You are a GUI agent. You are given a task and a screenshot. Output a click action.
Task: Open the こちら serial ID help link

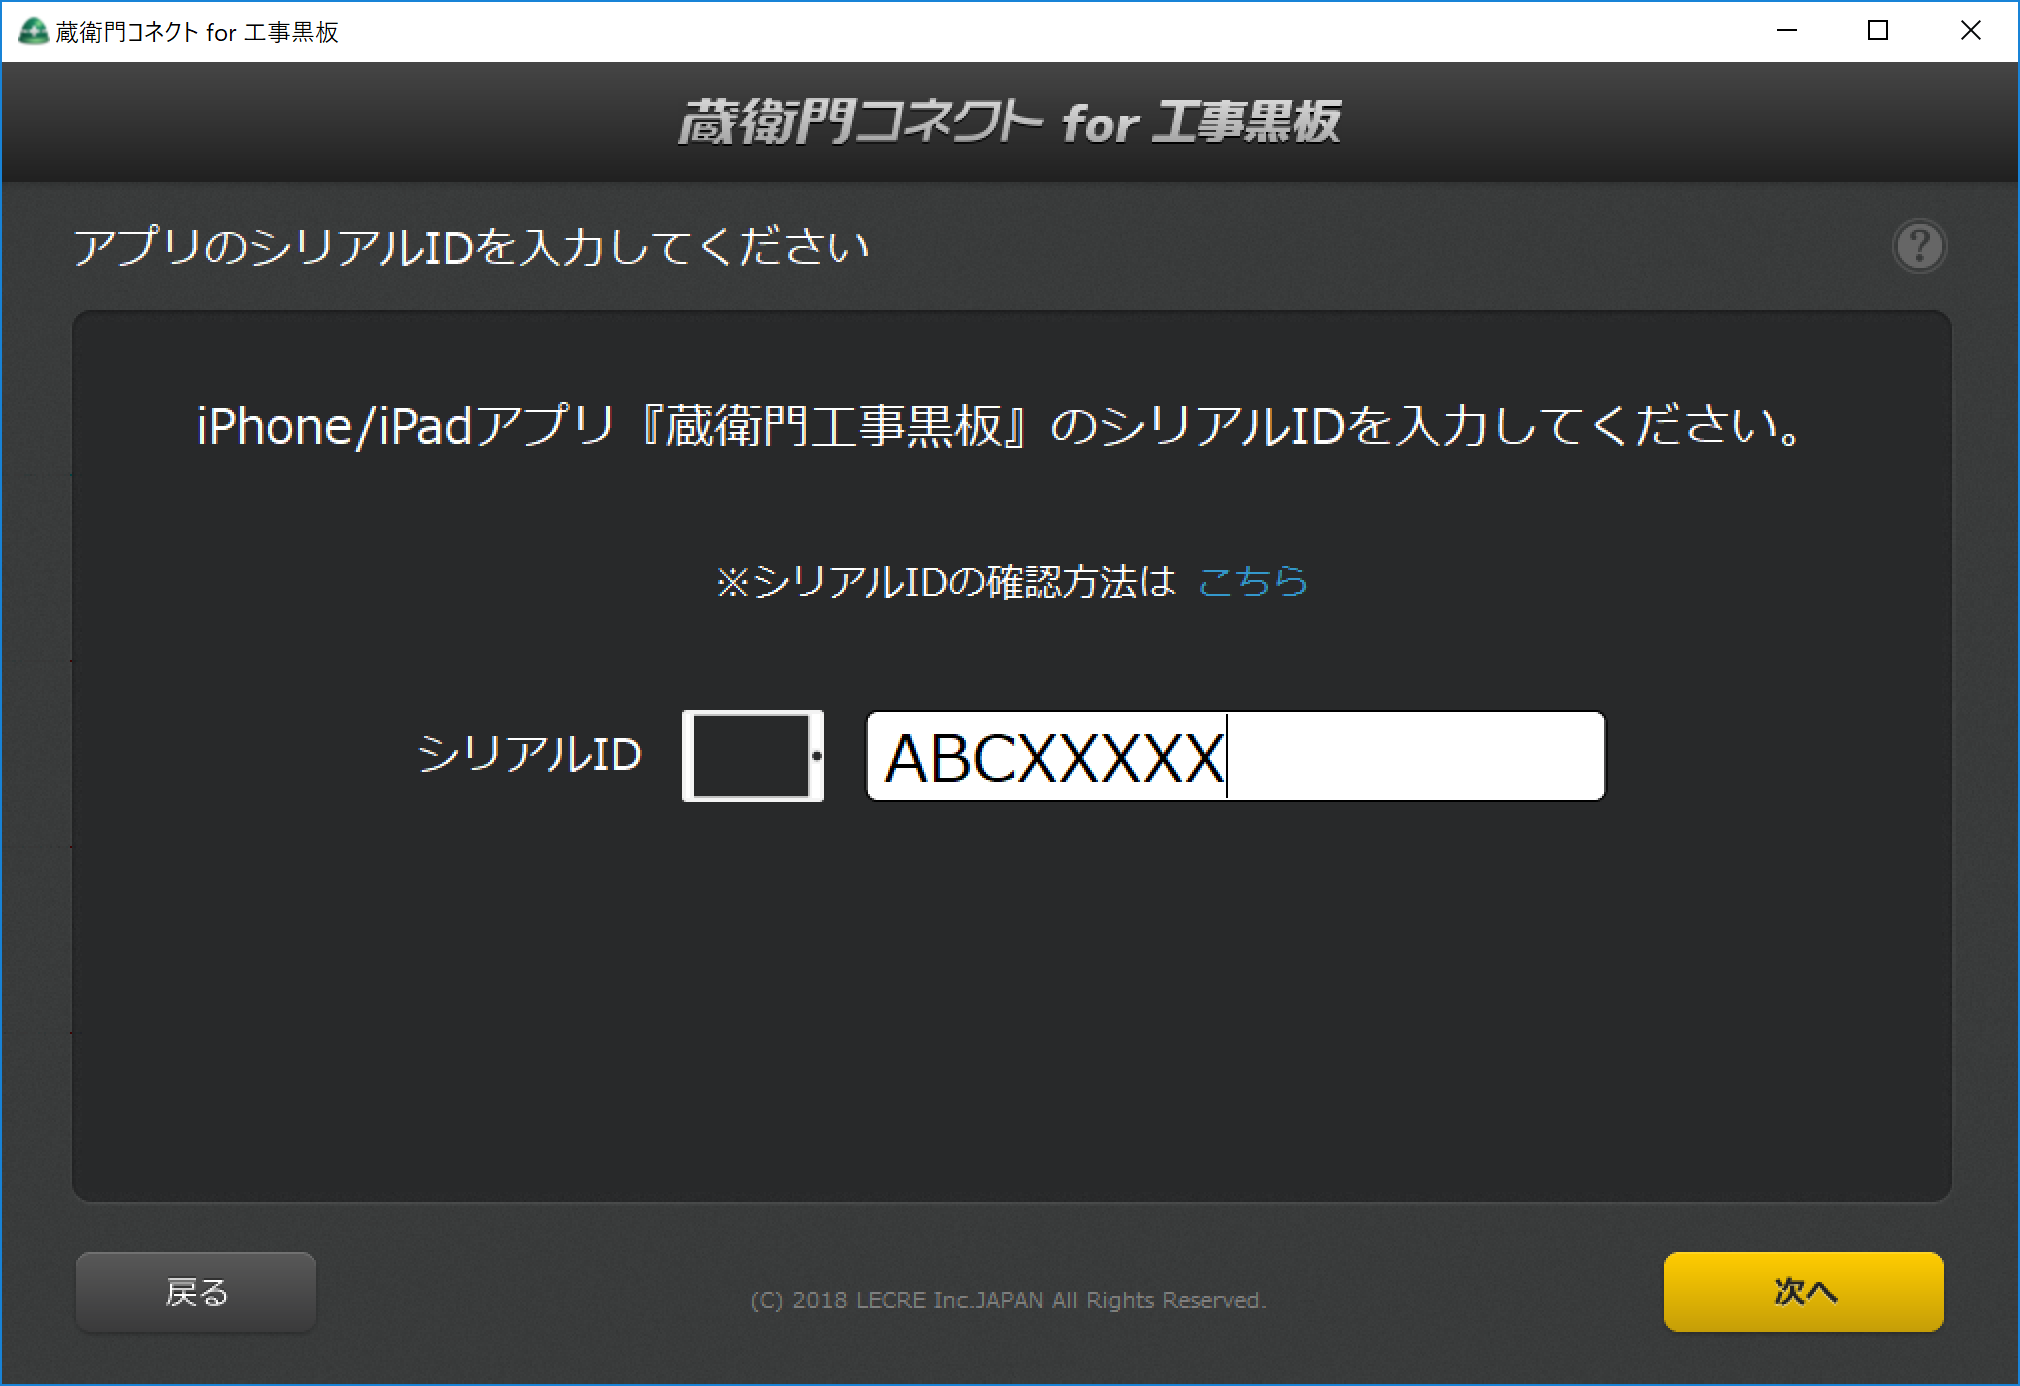pyautogui.click(x=1252, y=581)
